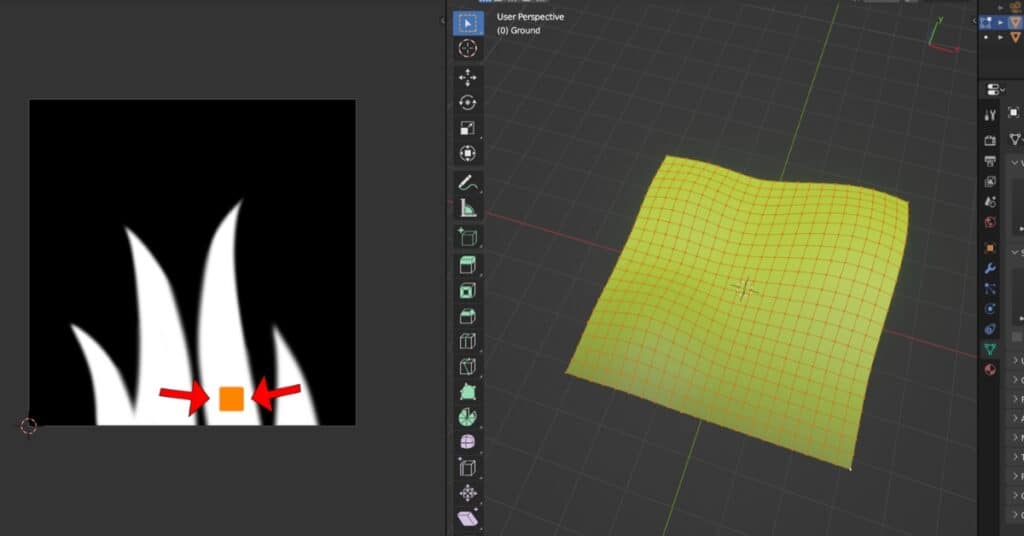Choose the Add Cube tool
The width and height of the screenshot is (1024, 536).
tap(468, 237)
